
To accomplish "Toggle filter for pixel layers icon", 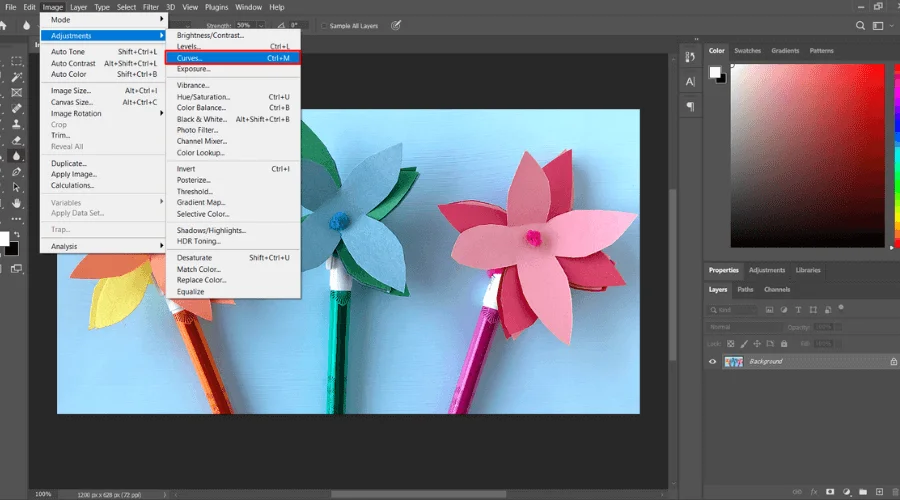I will point(769,310).
